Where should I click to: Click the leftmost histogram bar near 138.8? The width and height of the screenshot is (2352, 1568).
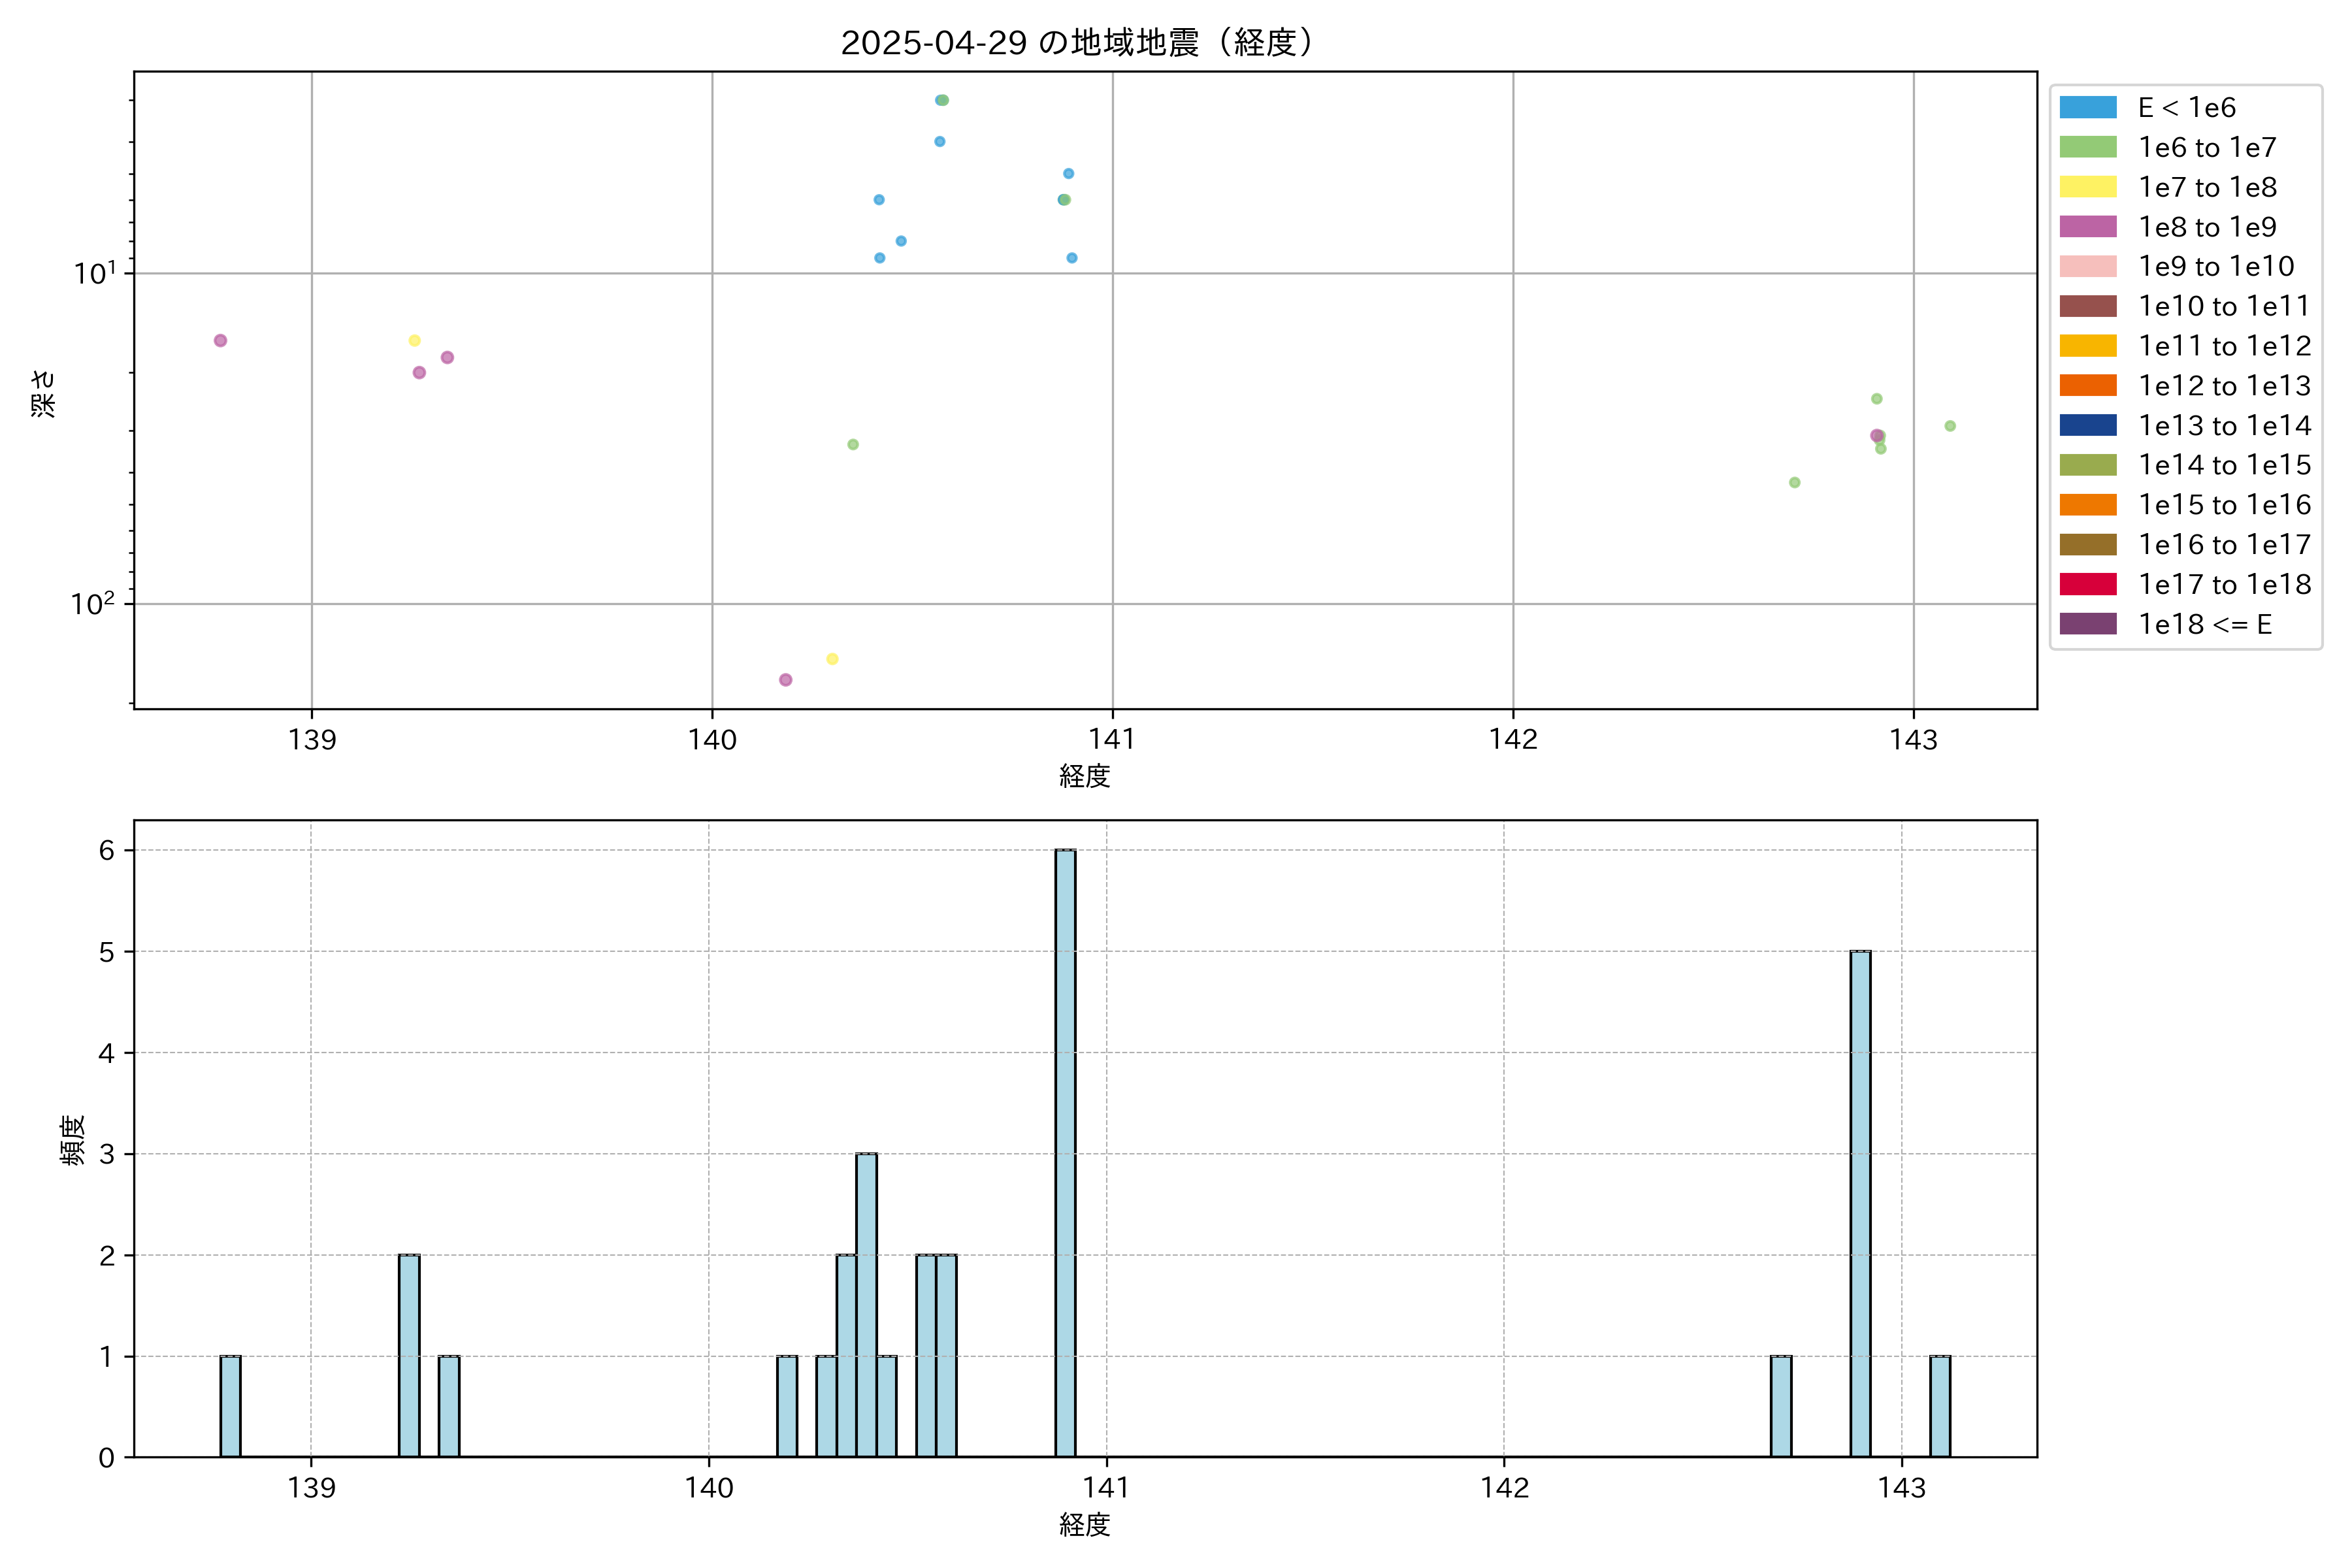[x=230, y=1406]
